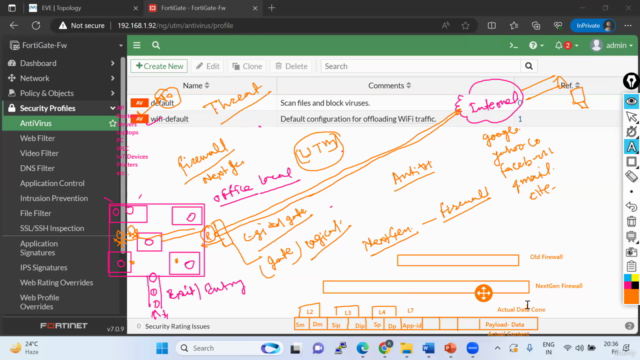Open the browser settings three-dots menu
The image size is (640, 360).
pyautogui.click(x=628, y=26)
